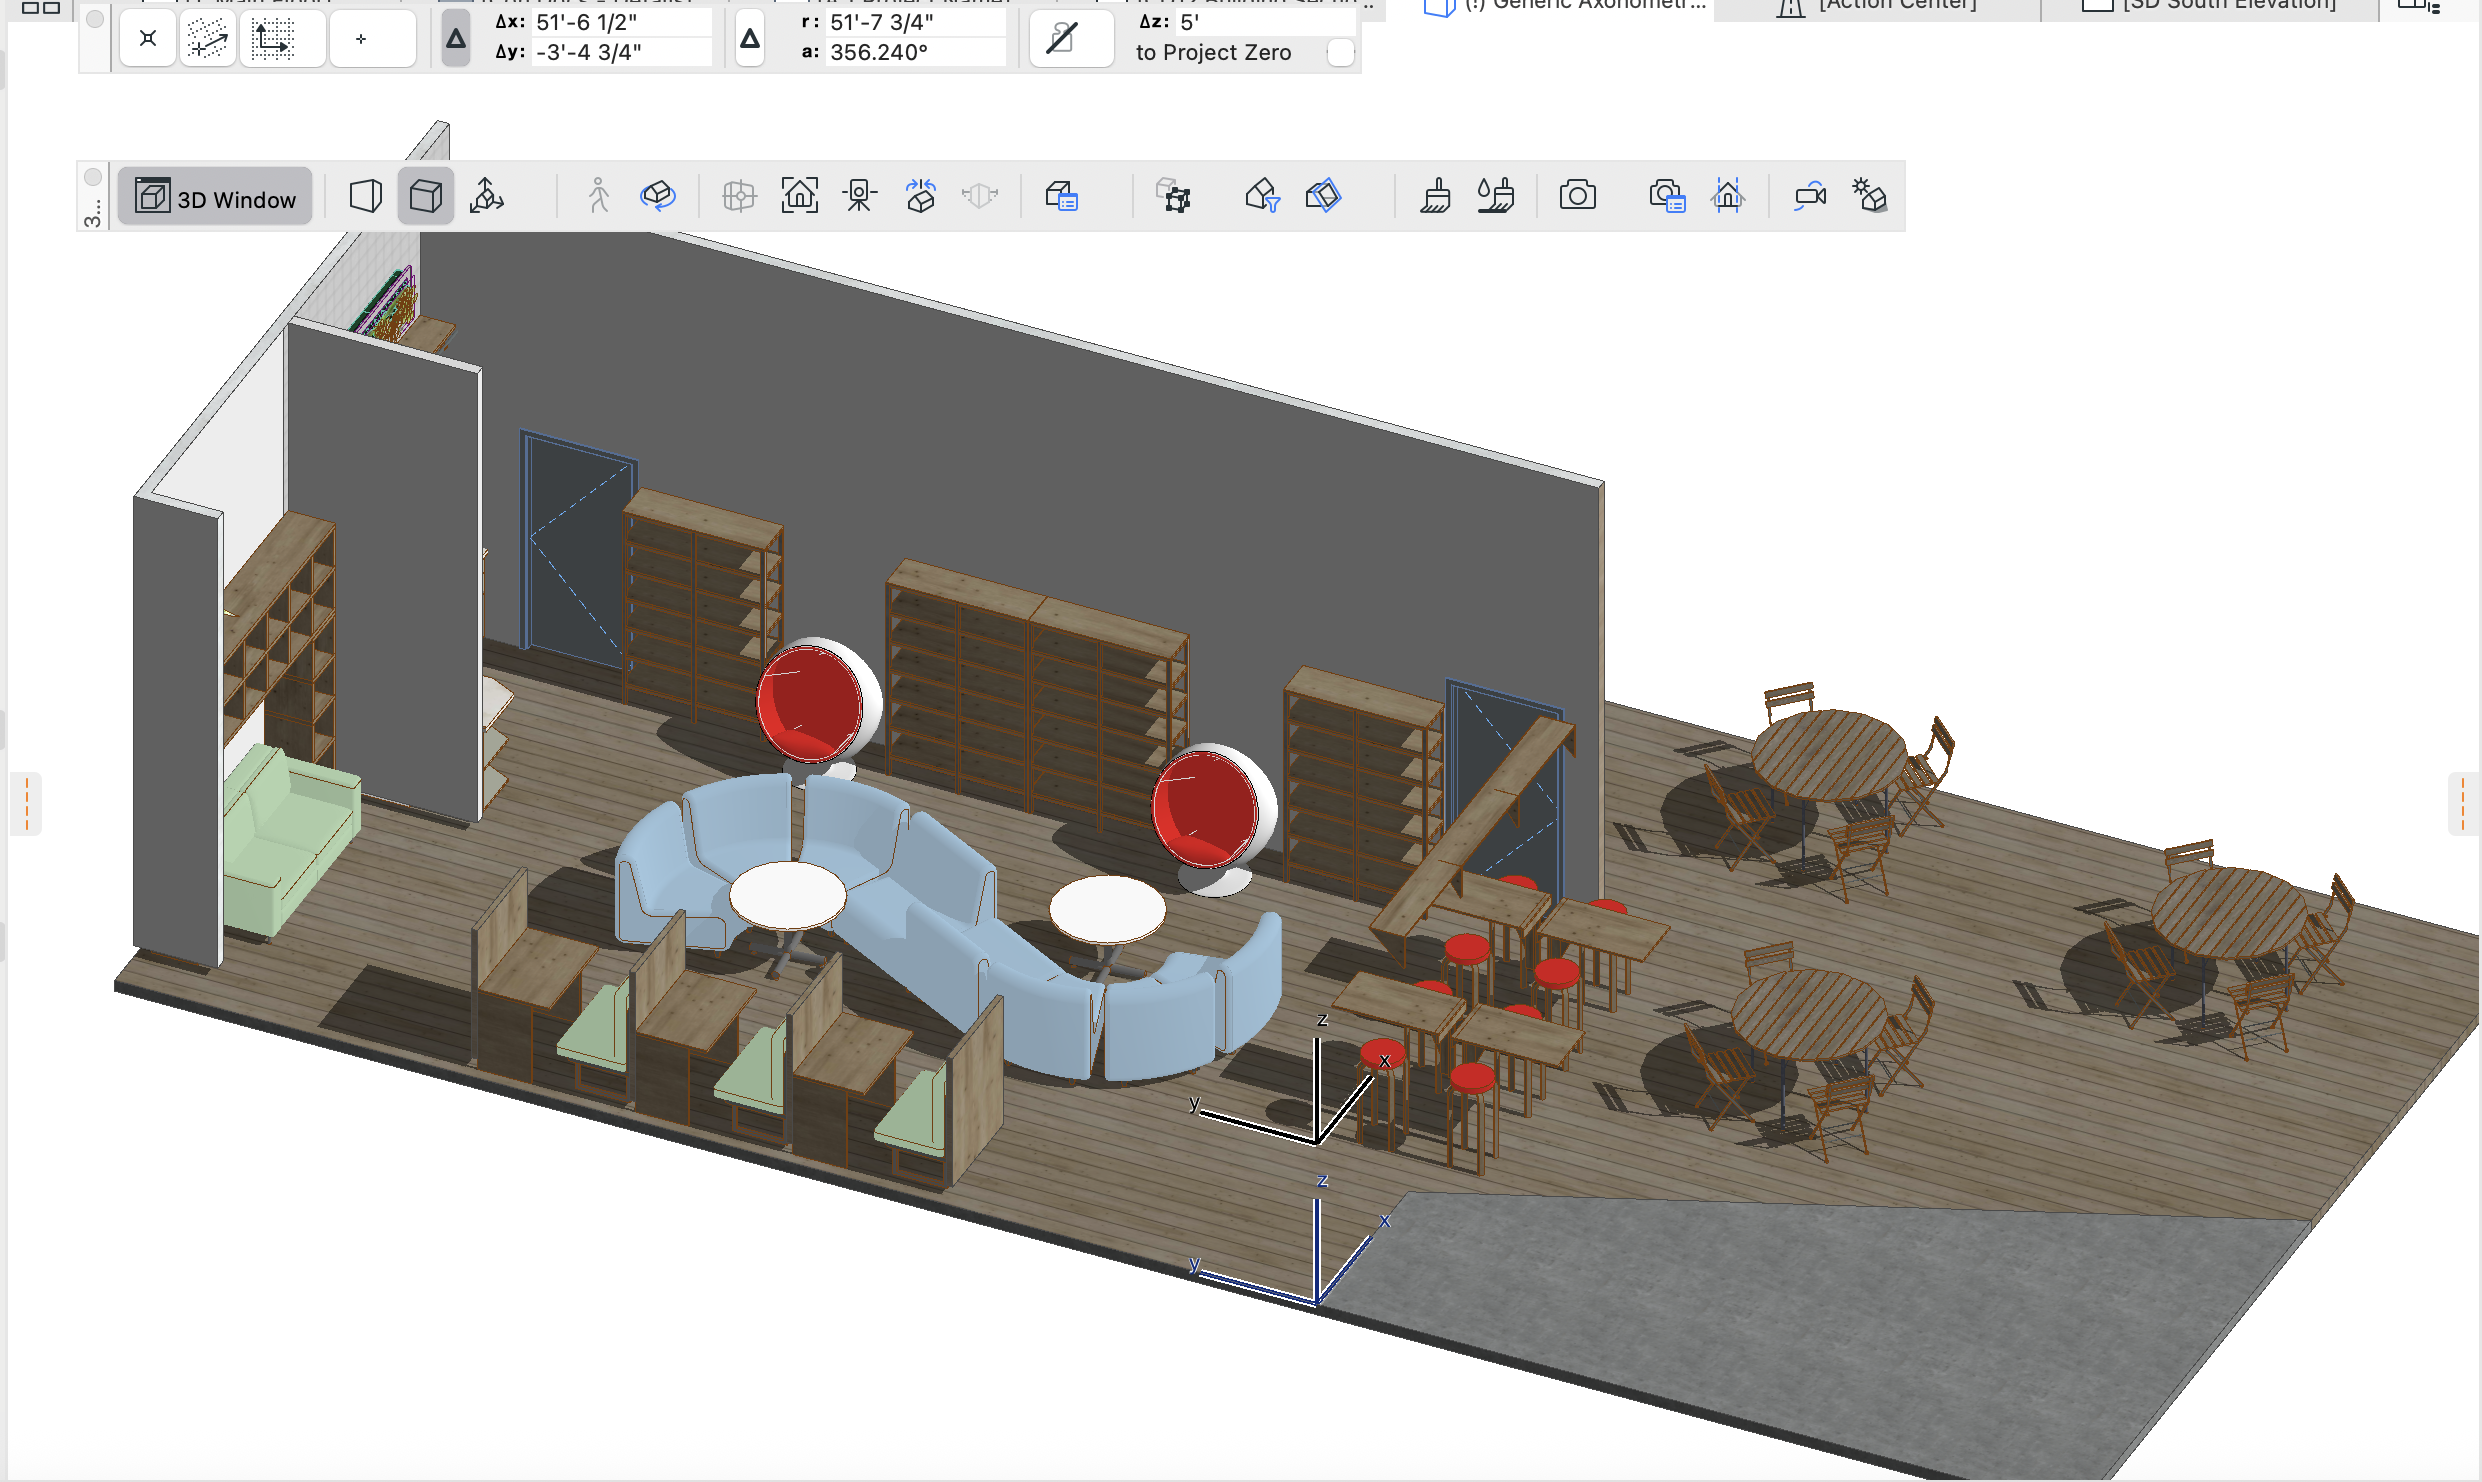This screenshot has height=1482, width=2482.
Task: Click the Δx value field
Action: point(621,22)
